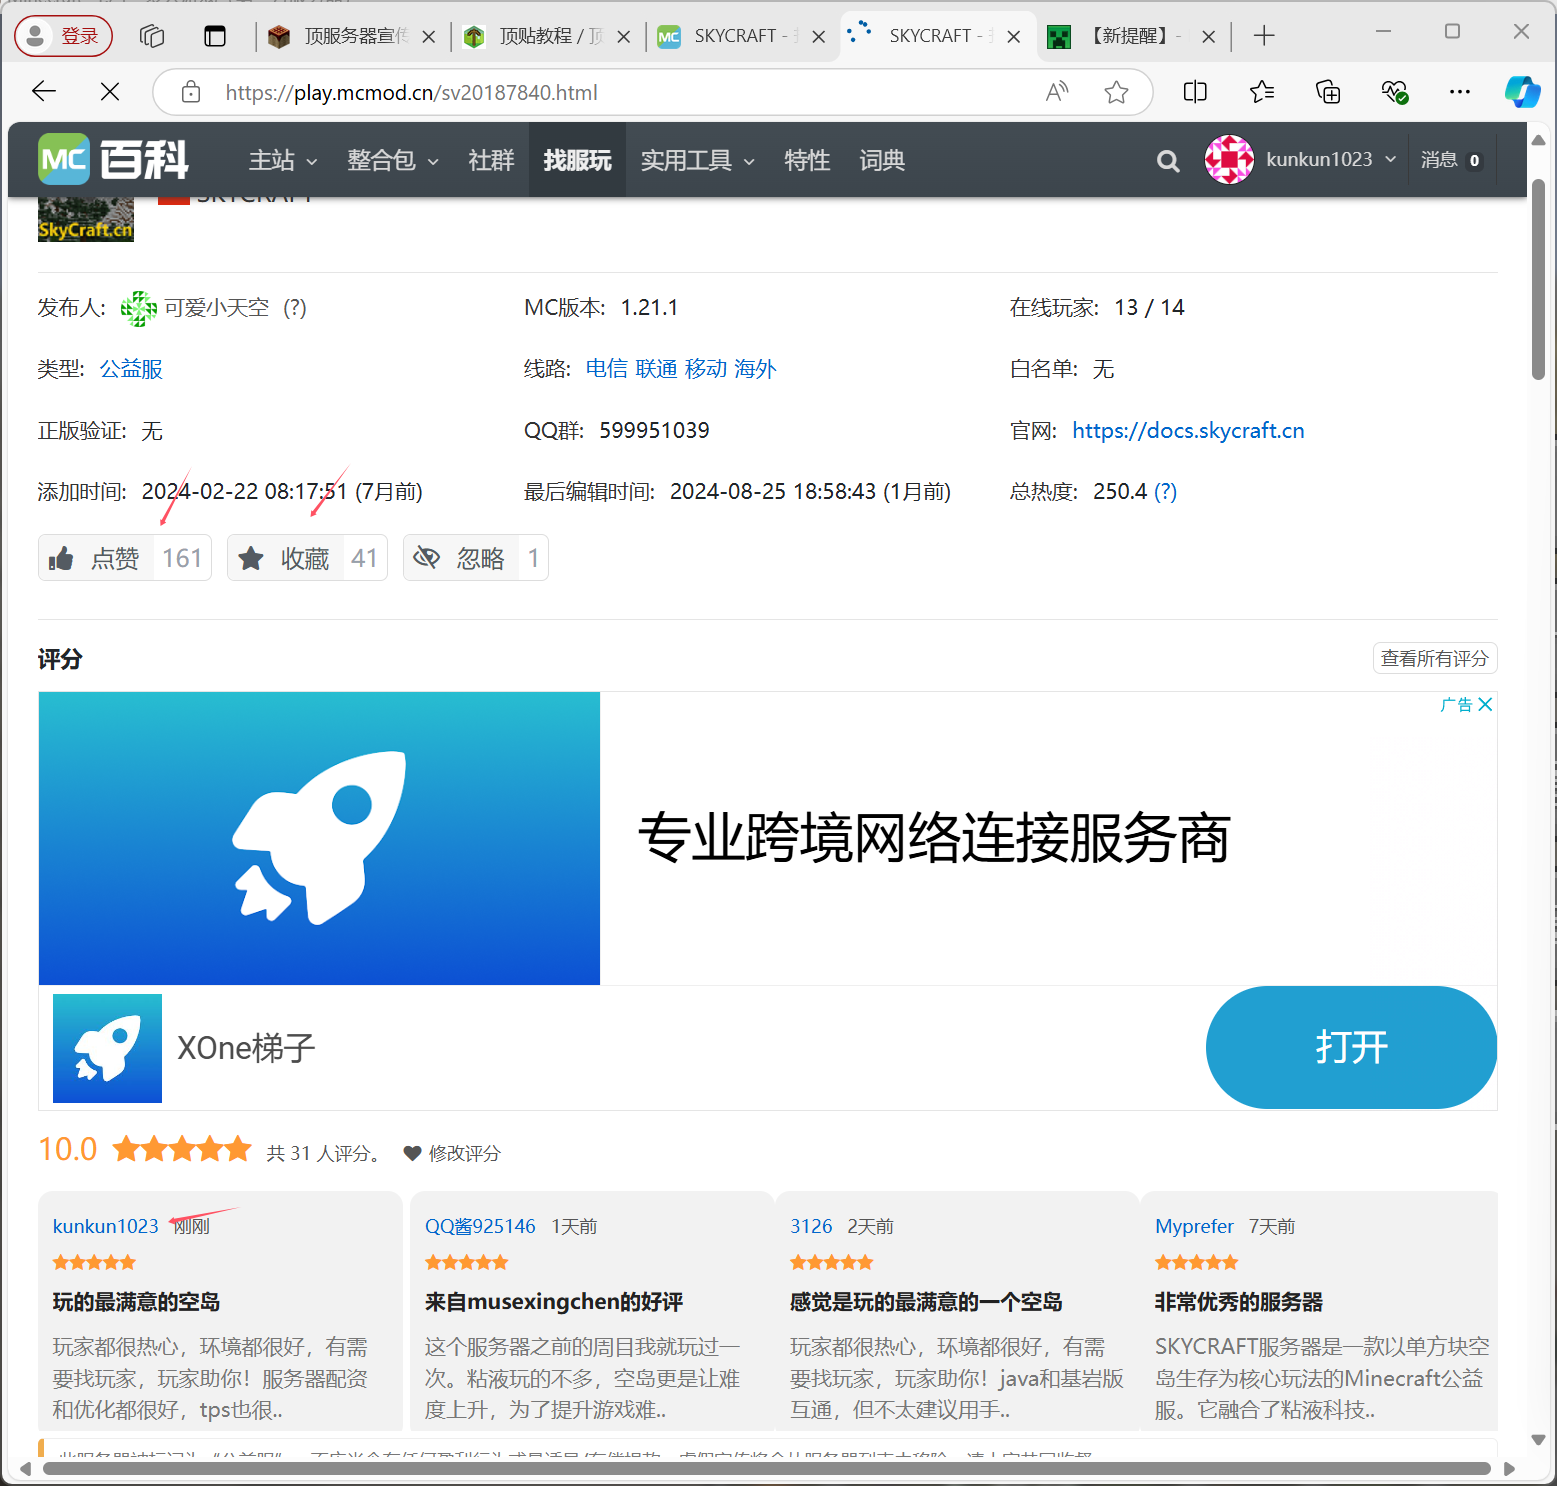Click the MC百科 site logo
Screen dimensions: 1557x1486
click(113, 159)
